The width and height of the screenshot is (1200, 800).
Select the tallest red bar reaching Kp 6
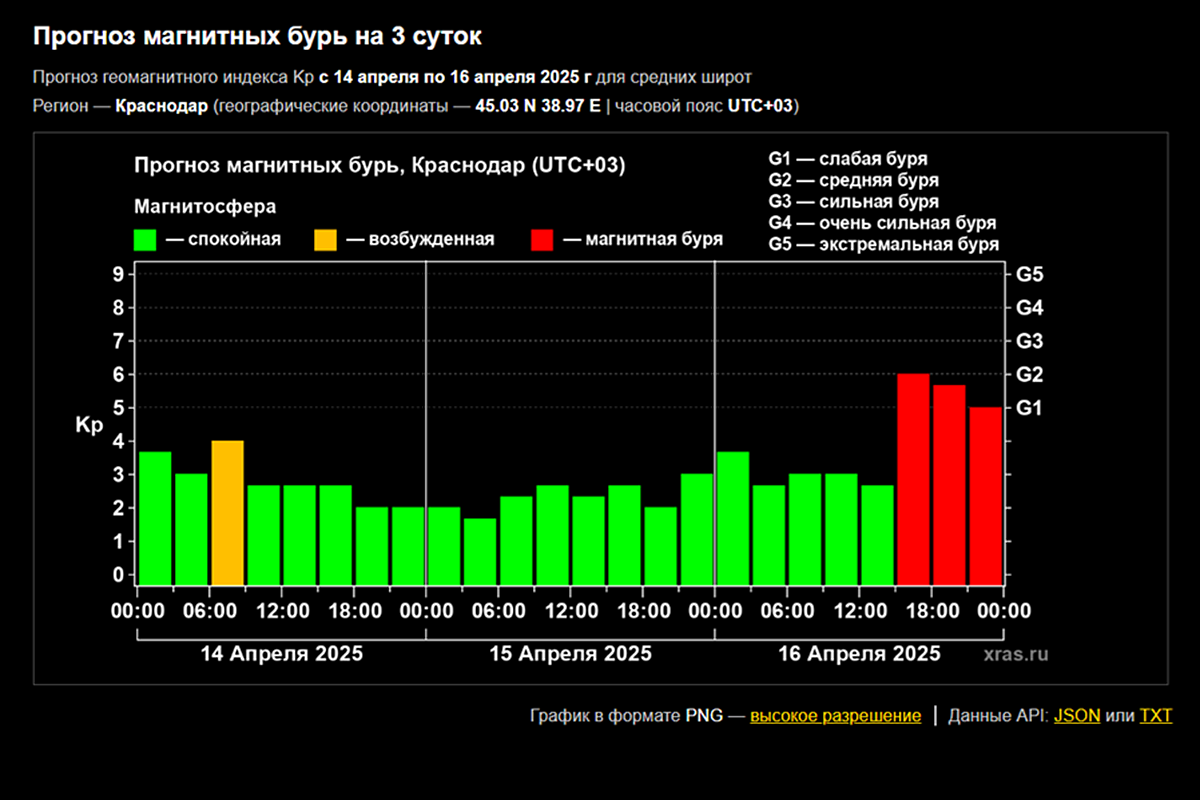tap(913, 479)
